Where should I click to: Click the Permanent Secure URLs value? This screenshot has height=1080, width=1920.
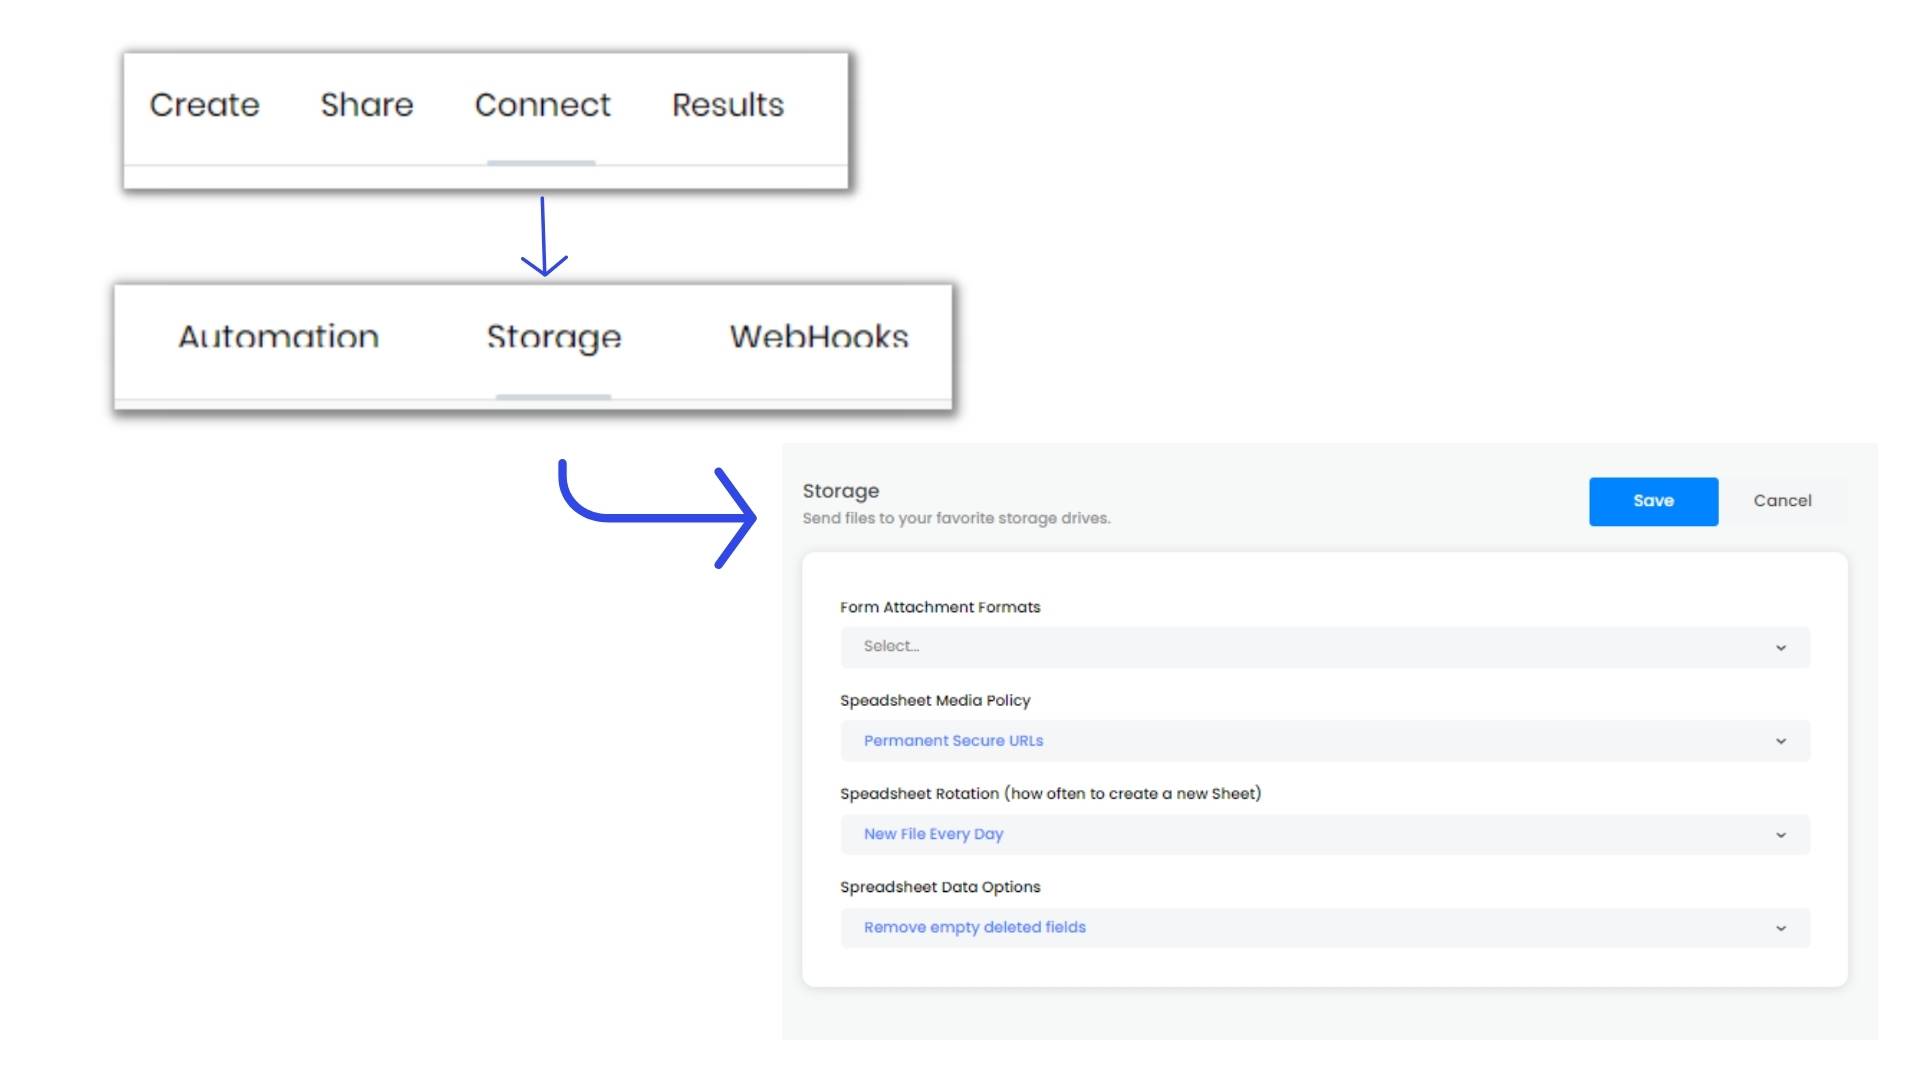pyautogui.click(x=953, y=741)
